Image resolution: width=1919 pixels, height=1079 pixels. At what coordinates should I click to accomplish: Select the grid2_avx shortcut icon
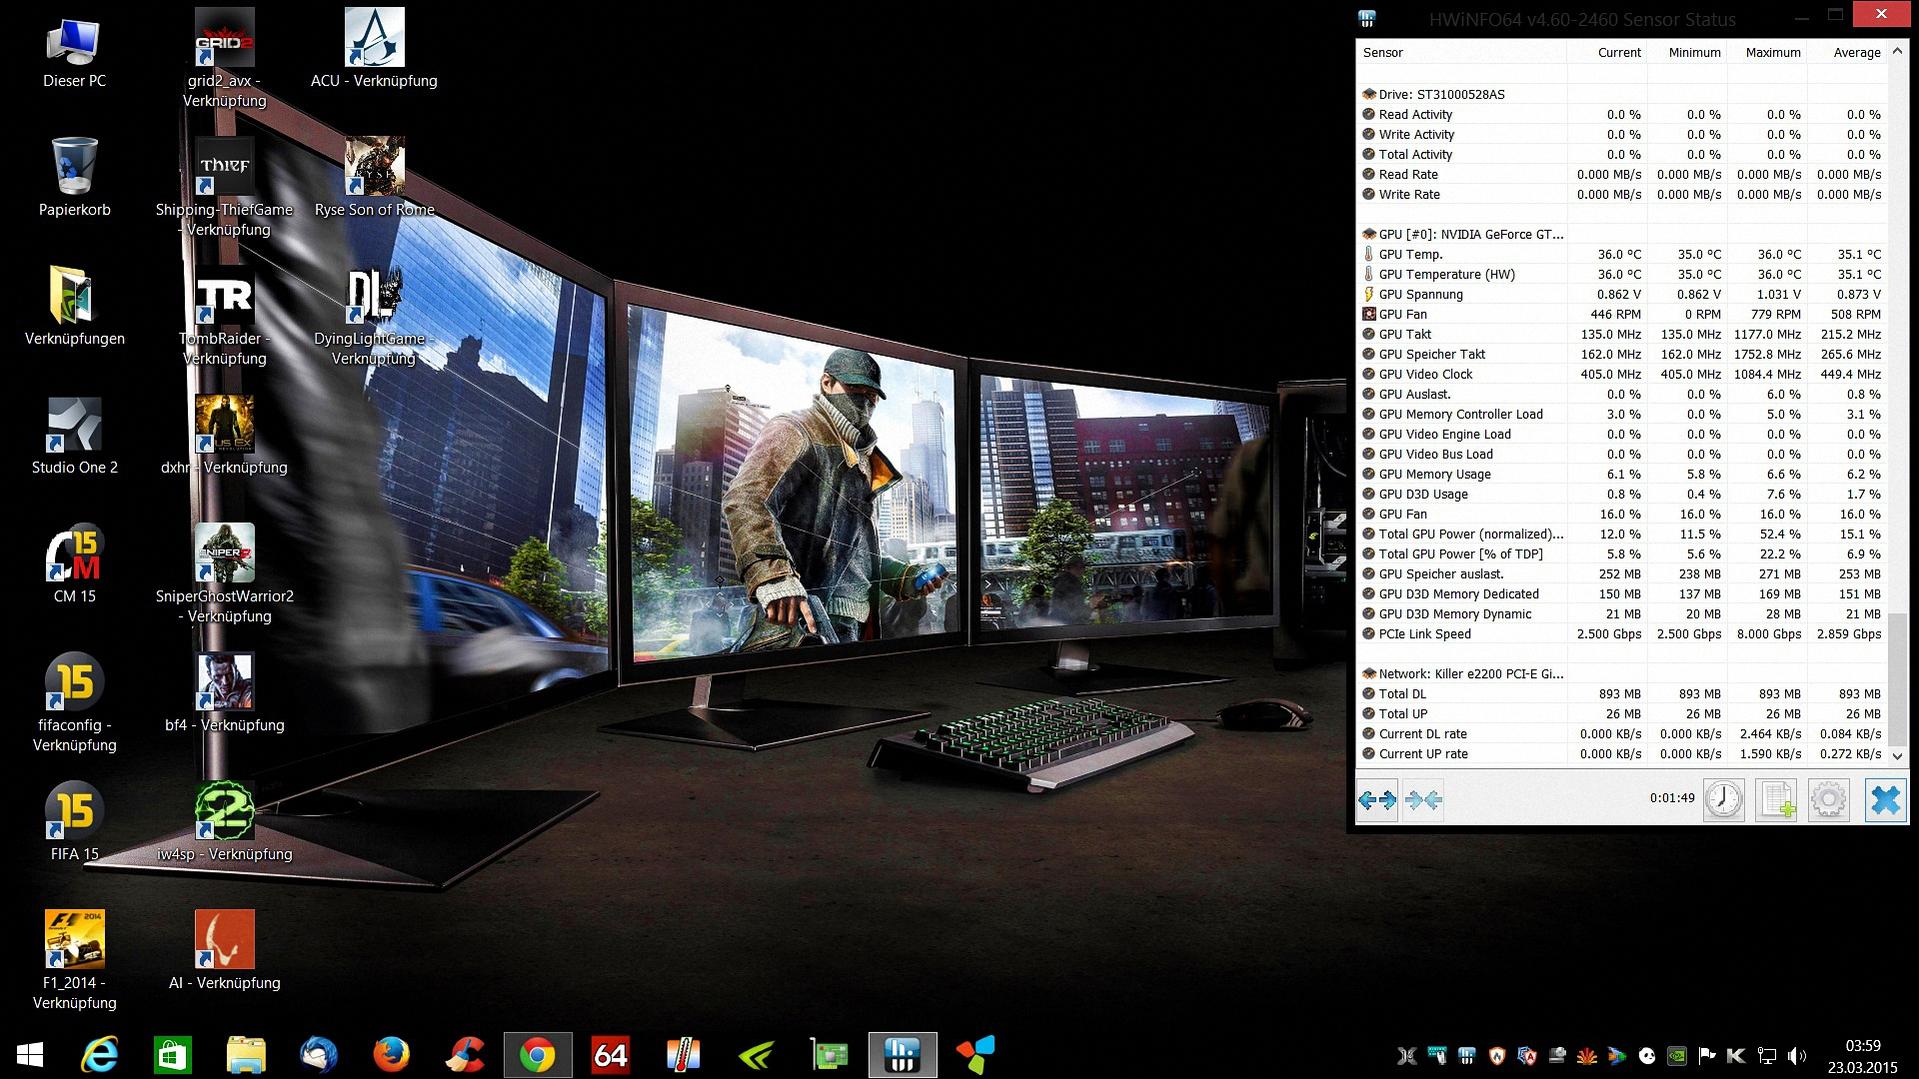pos(224,38)
